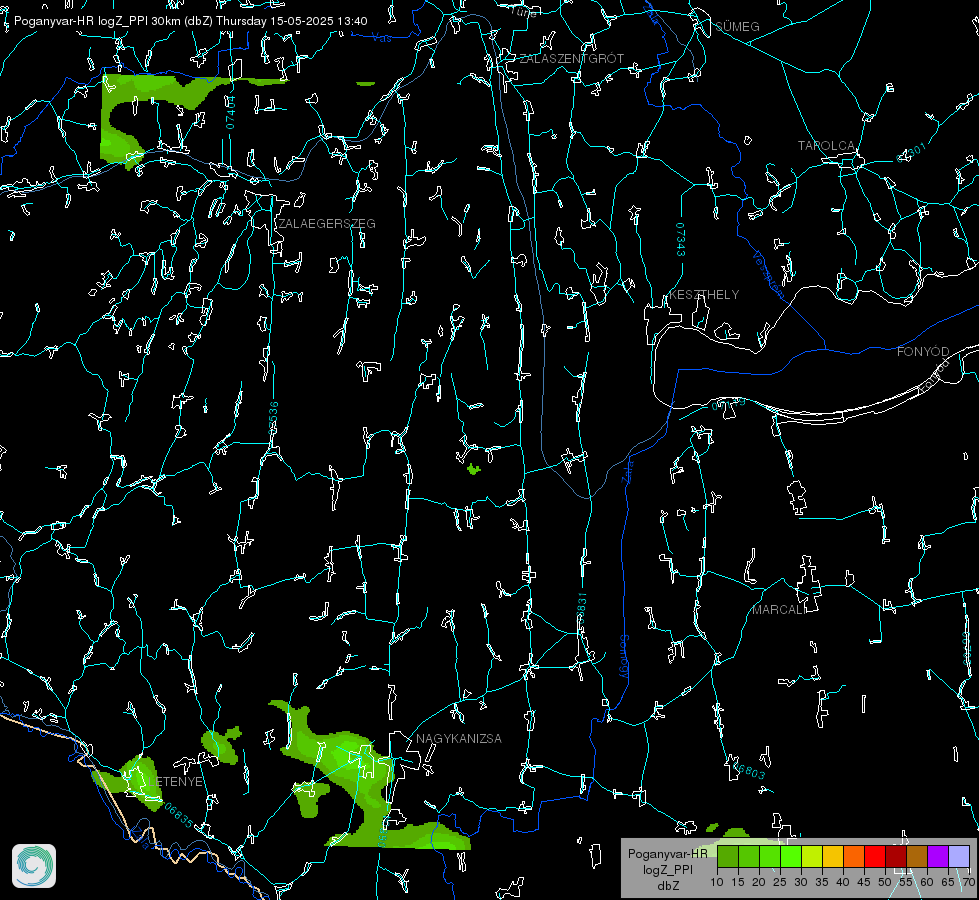The image size is (979, 900).
Task: Click the LETENYE city label
Action: point(177,782)
